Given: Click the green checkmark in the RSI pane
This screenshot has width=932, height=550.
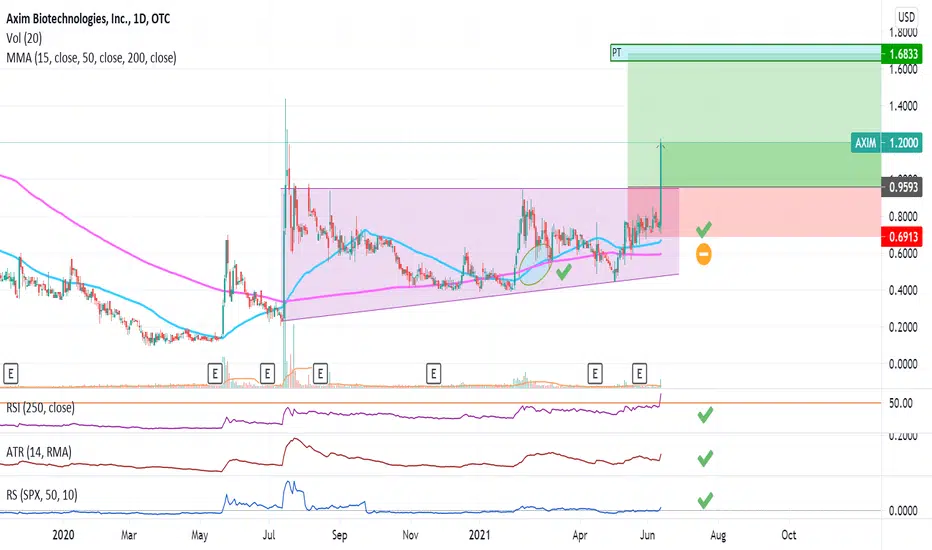Looking at the screenshot, I should [x=705, y=414].
